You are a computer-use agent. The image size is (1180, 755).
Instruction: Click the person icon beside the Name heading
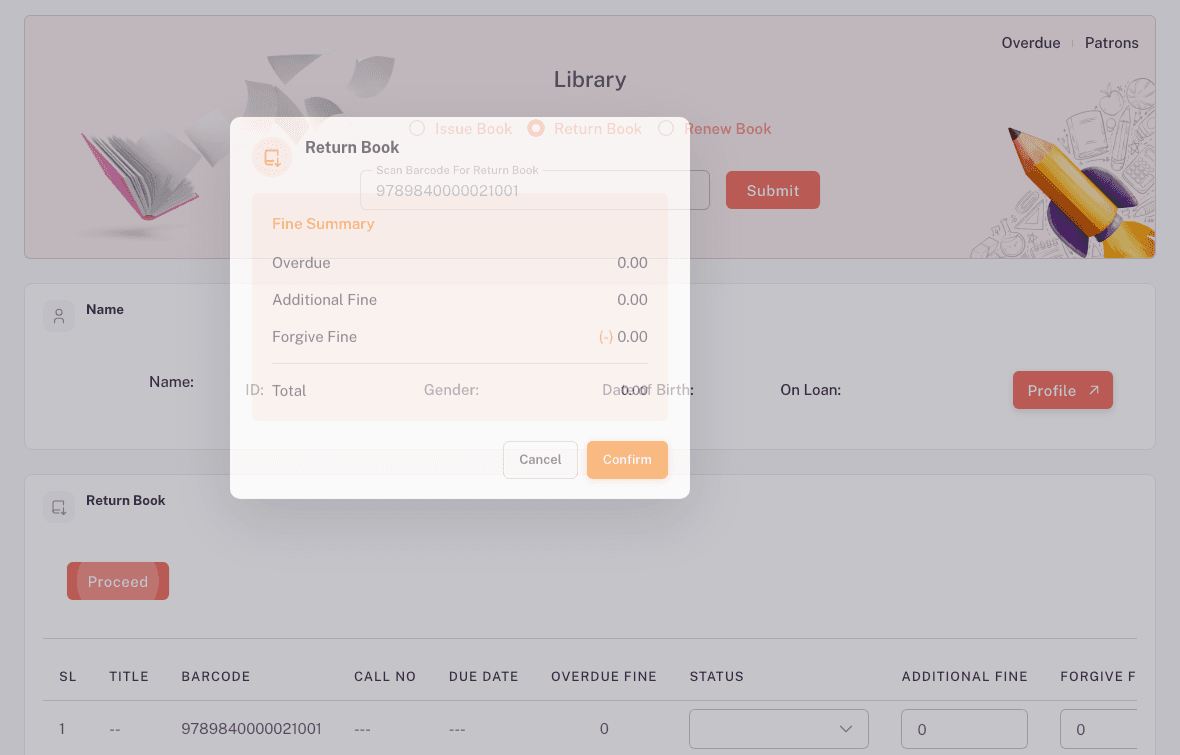pyautogui.click(x=59, y=316)
